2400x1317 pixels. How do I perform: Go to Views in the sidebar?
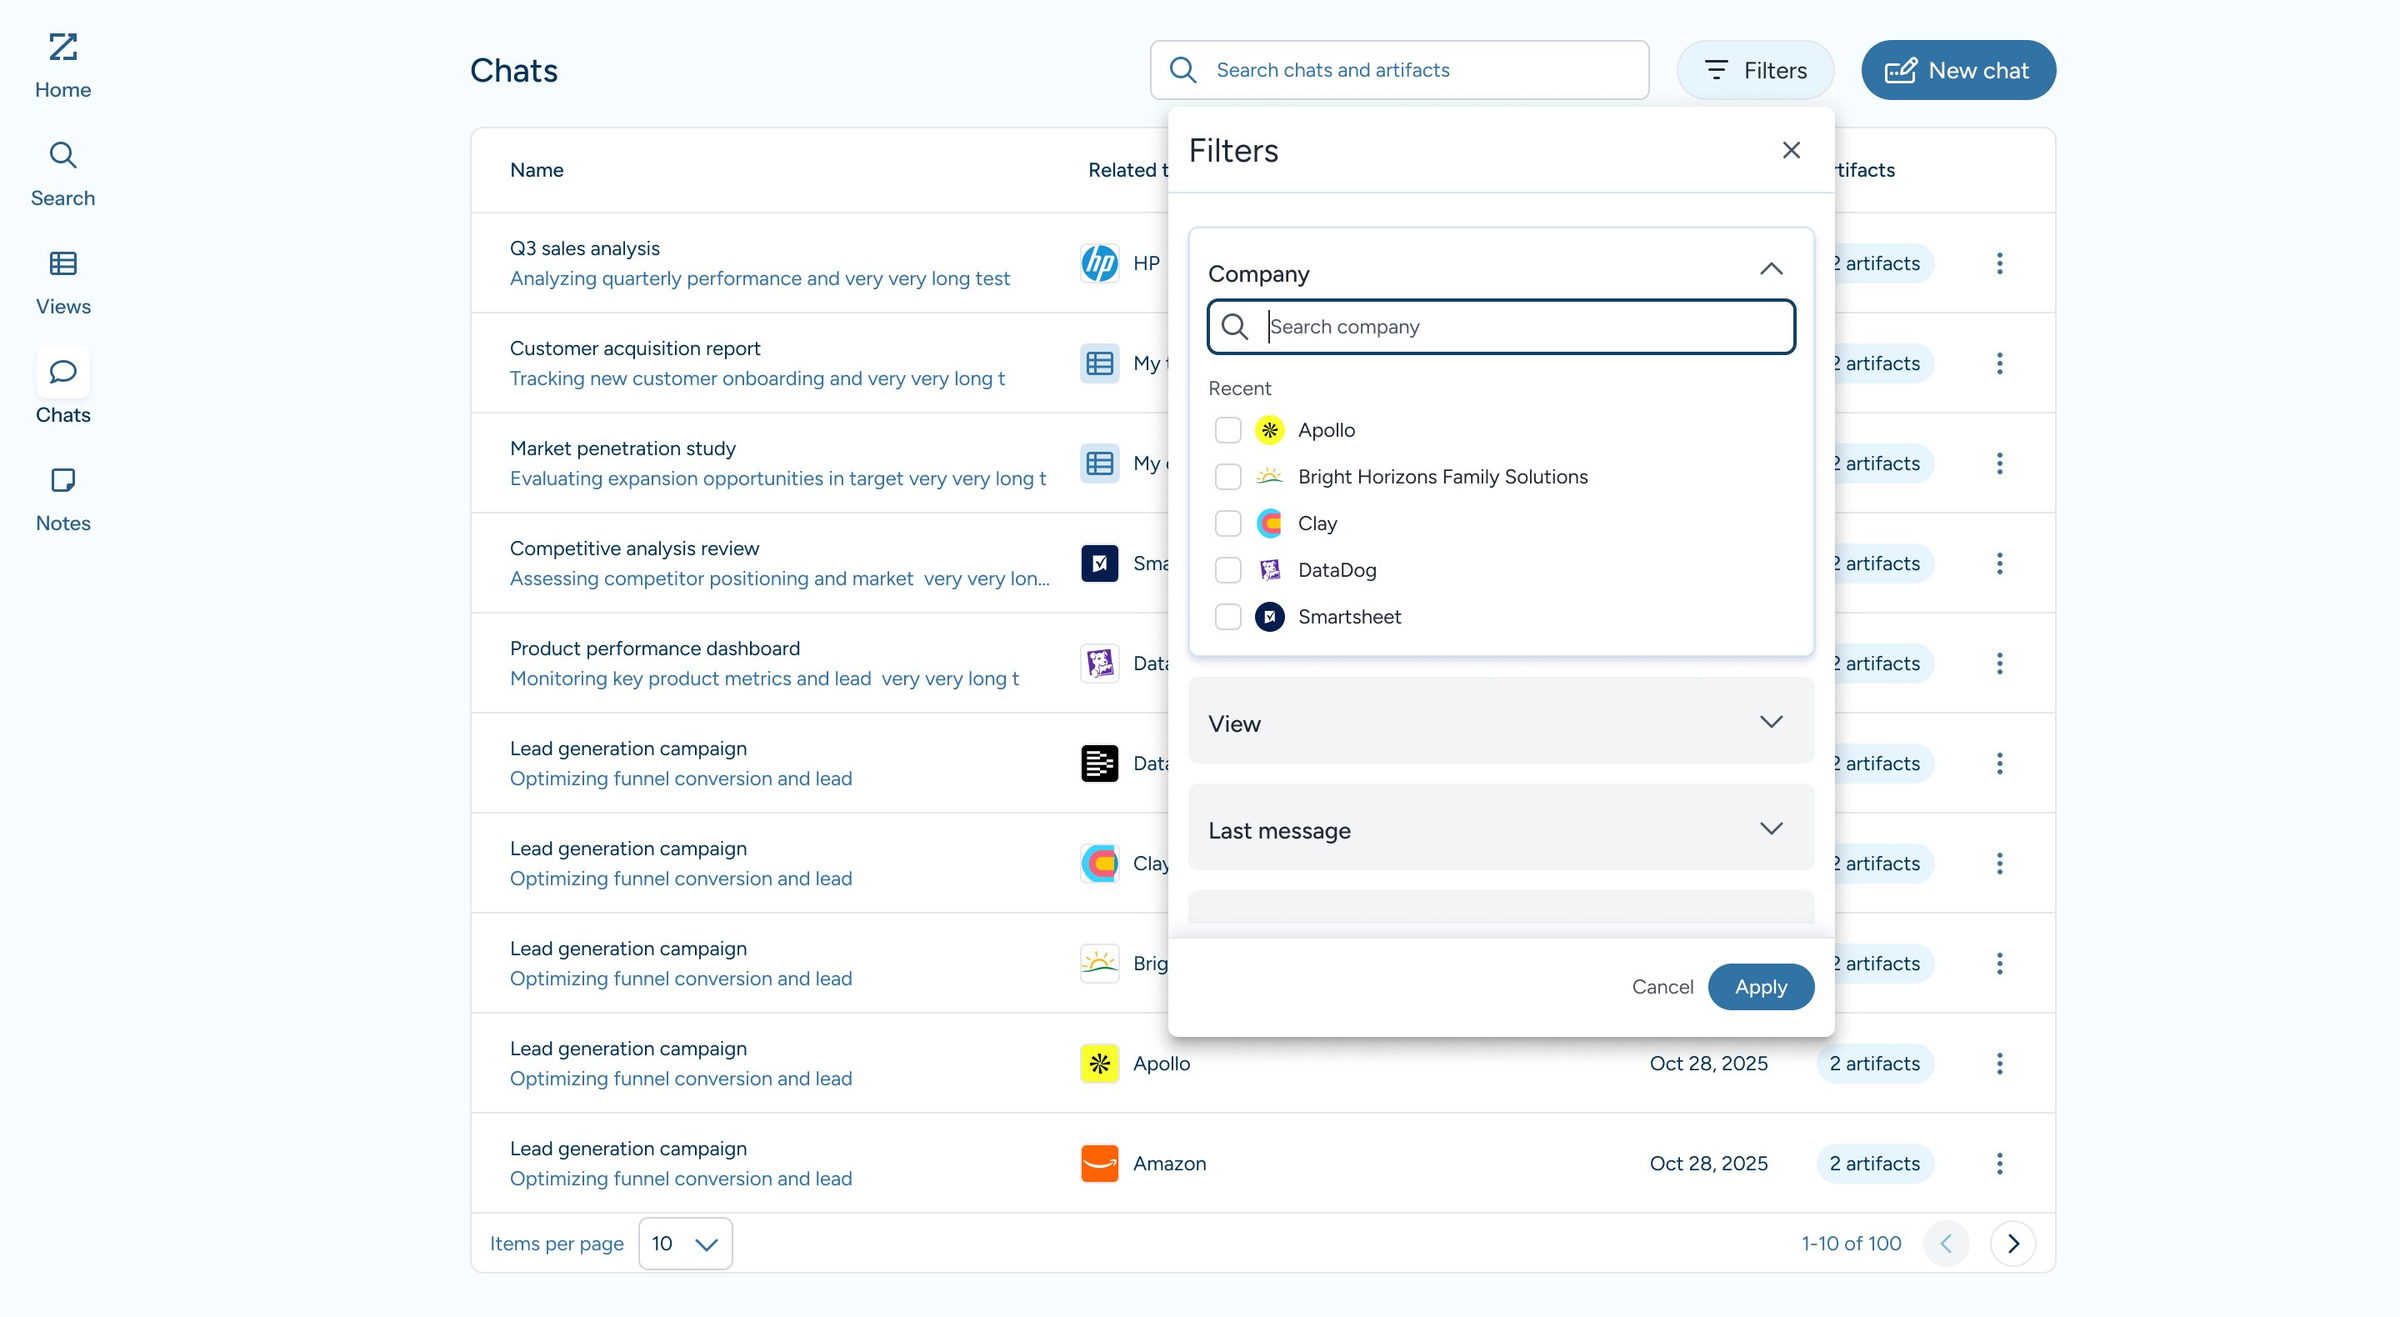pyautogui.click(x=63, y=283)
